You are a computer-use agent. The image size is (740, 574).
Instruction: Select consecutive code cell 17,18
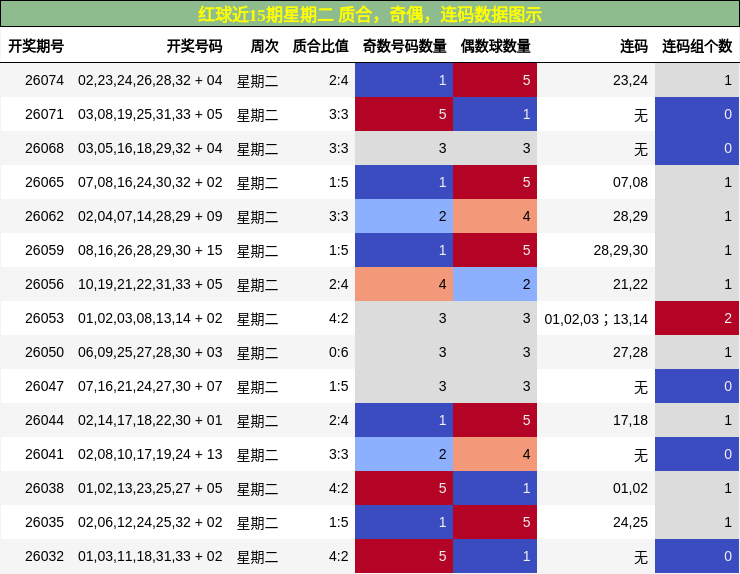coord(630,420)
